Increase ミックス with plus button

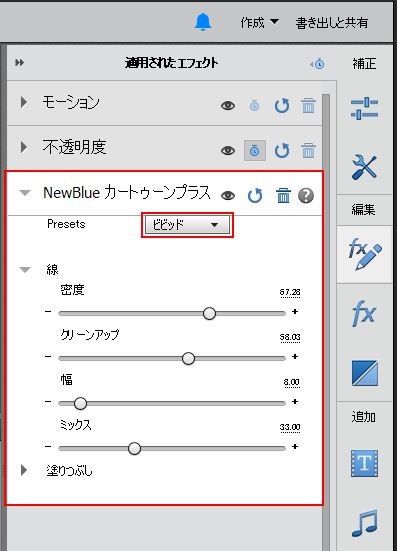295,446
